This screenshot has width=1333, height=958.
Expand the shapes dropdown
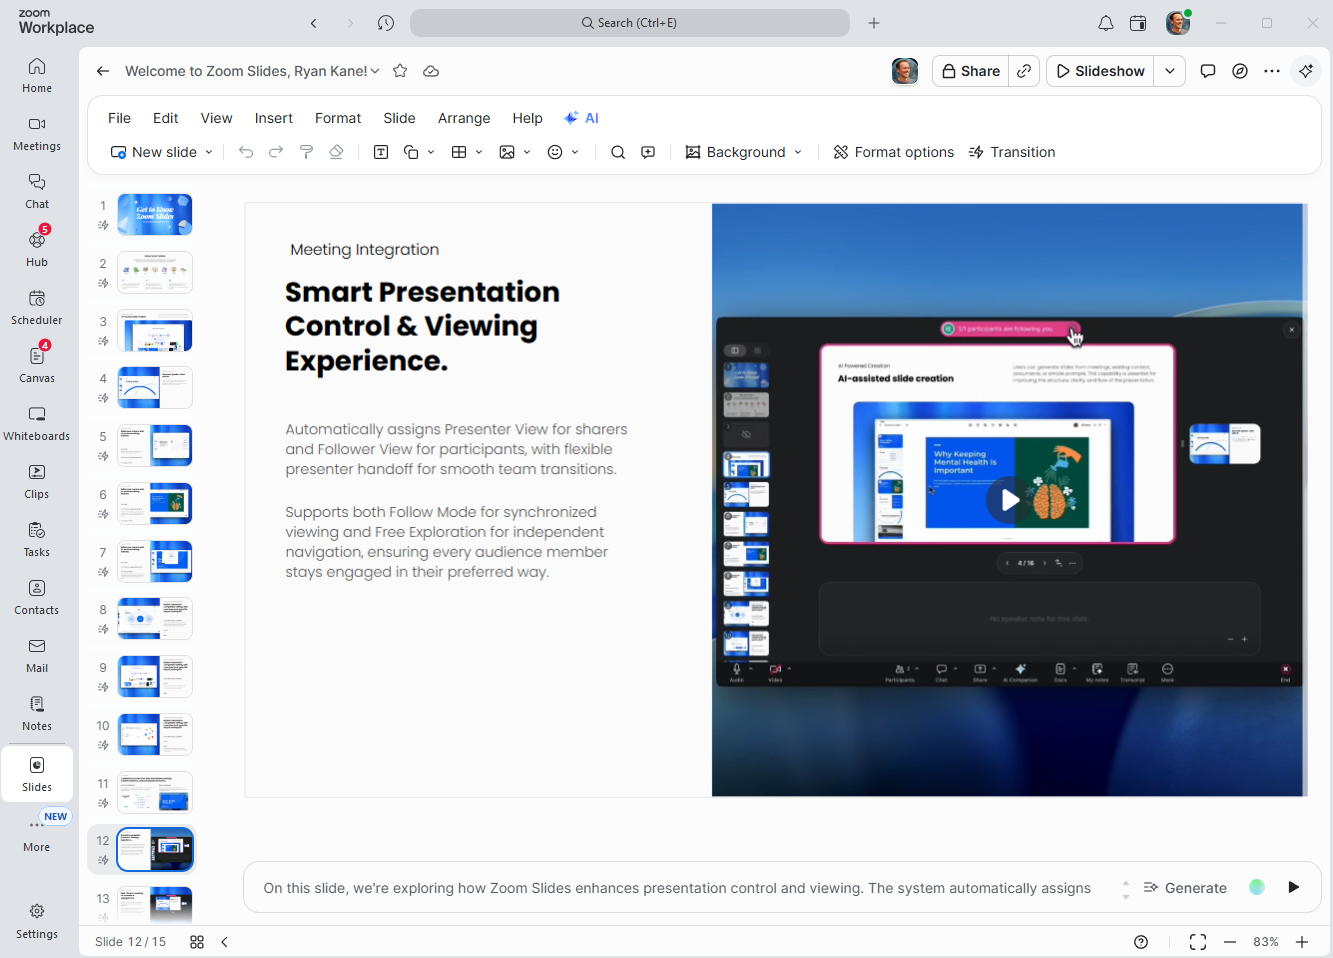(x=431, y=152)
